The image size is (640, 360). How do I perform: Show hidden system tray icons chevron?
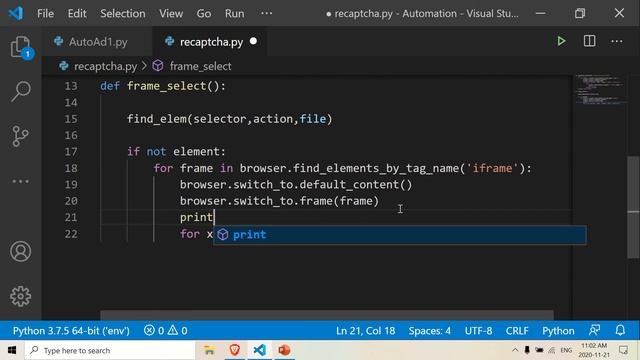(x=515, y=350)
